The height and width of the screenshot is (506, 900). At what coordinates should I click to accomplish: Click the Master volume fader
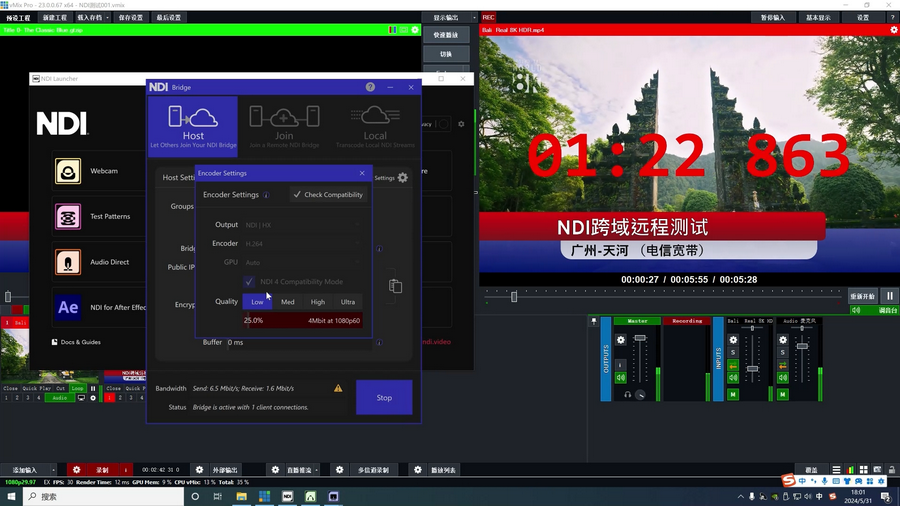[x=640, y=340]
